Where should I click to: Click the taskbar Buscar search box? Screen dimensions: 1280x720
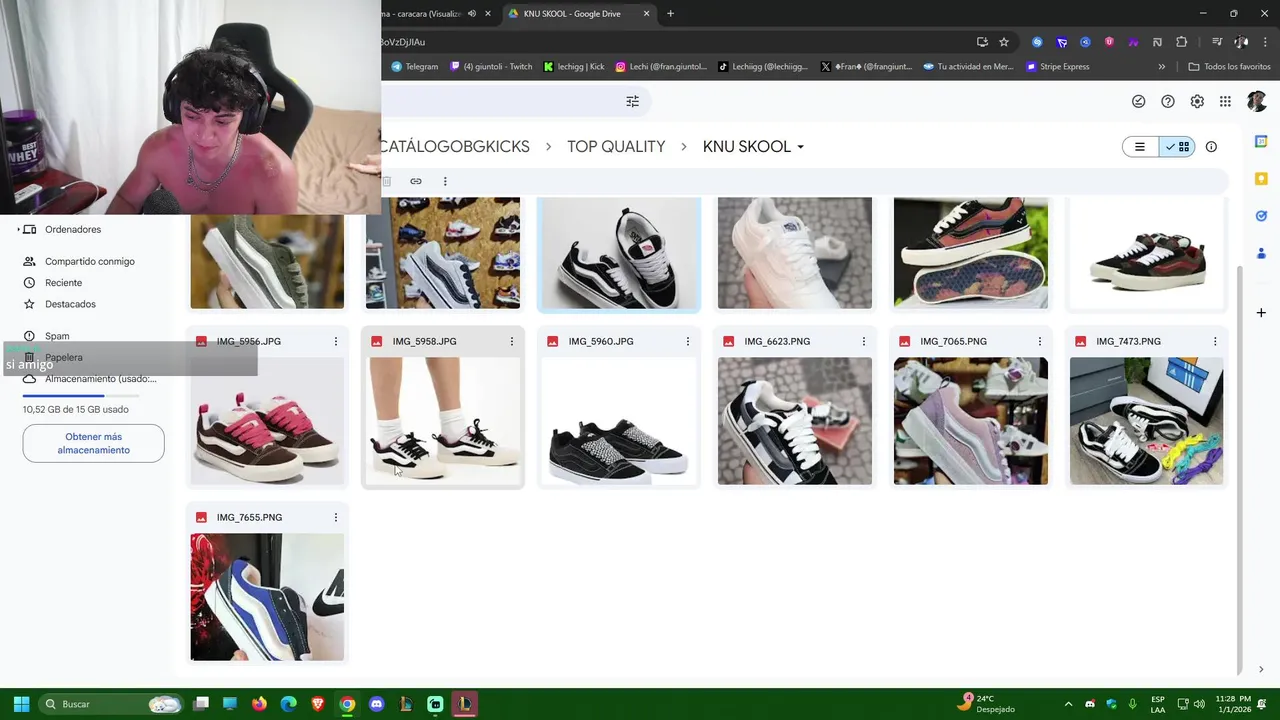[113, 704]
